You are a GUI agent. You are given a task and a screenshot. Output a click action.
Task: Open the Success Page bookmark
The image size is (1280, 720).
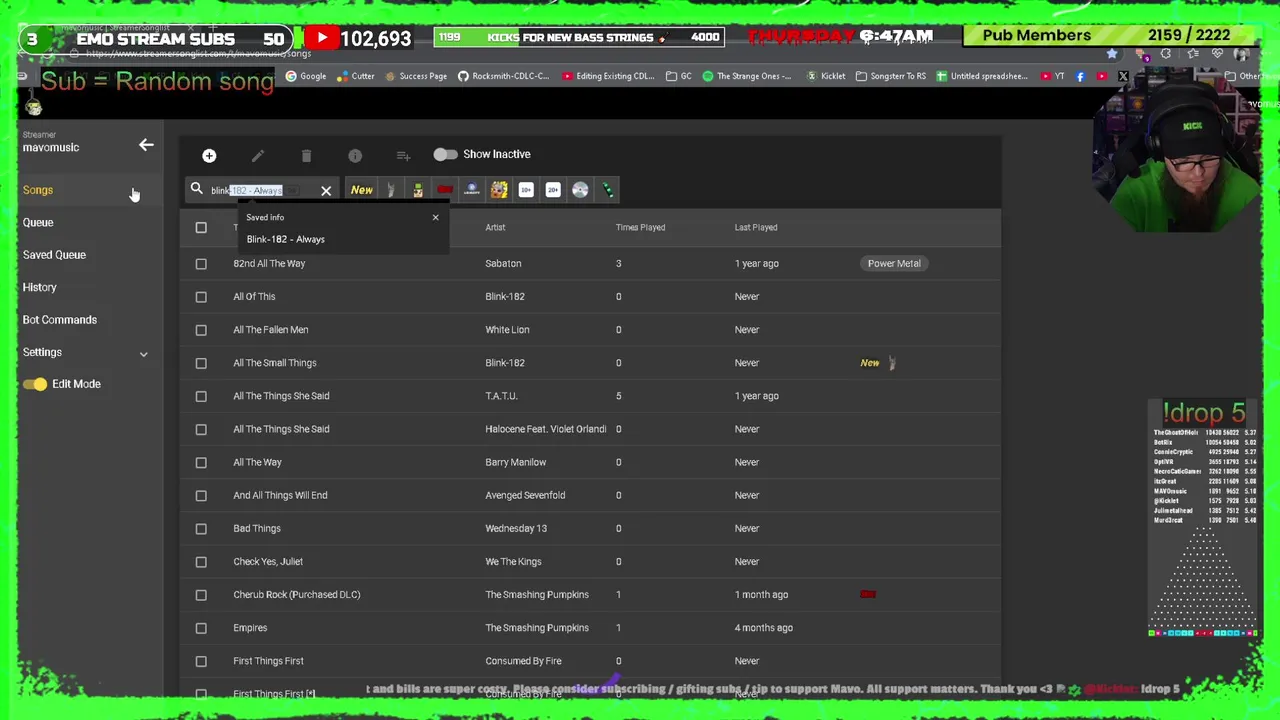[x=416, y=76]
